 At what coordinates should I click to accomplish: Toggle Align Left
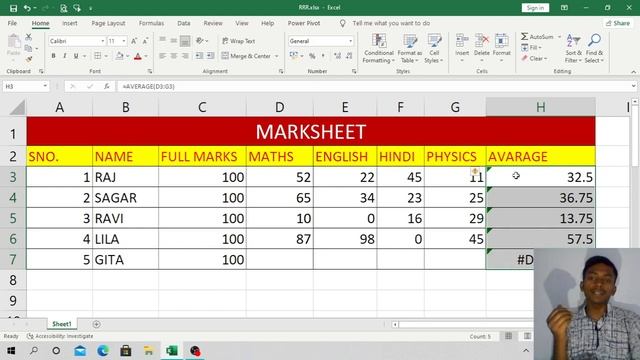tap(162, 56)
